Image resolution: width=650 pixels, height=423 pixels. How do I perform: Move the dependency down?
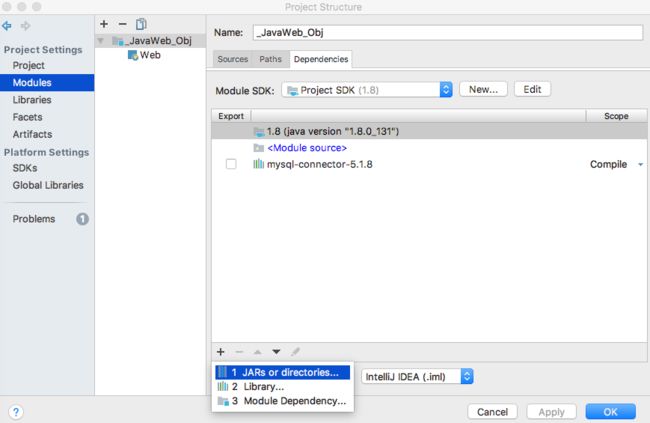pyautogui.click(x=276, y=352)
